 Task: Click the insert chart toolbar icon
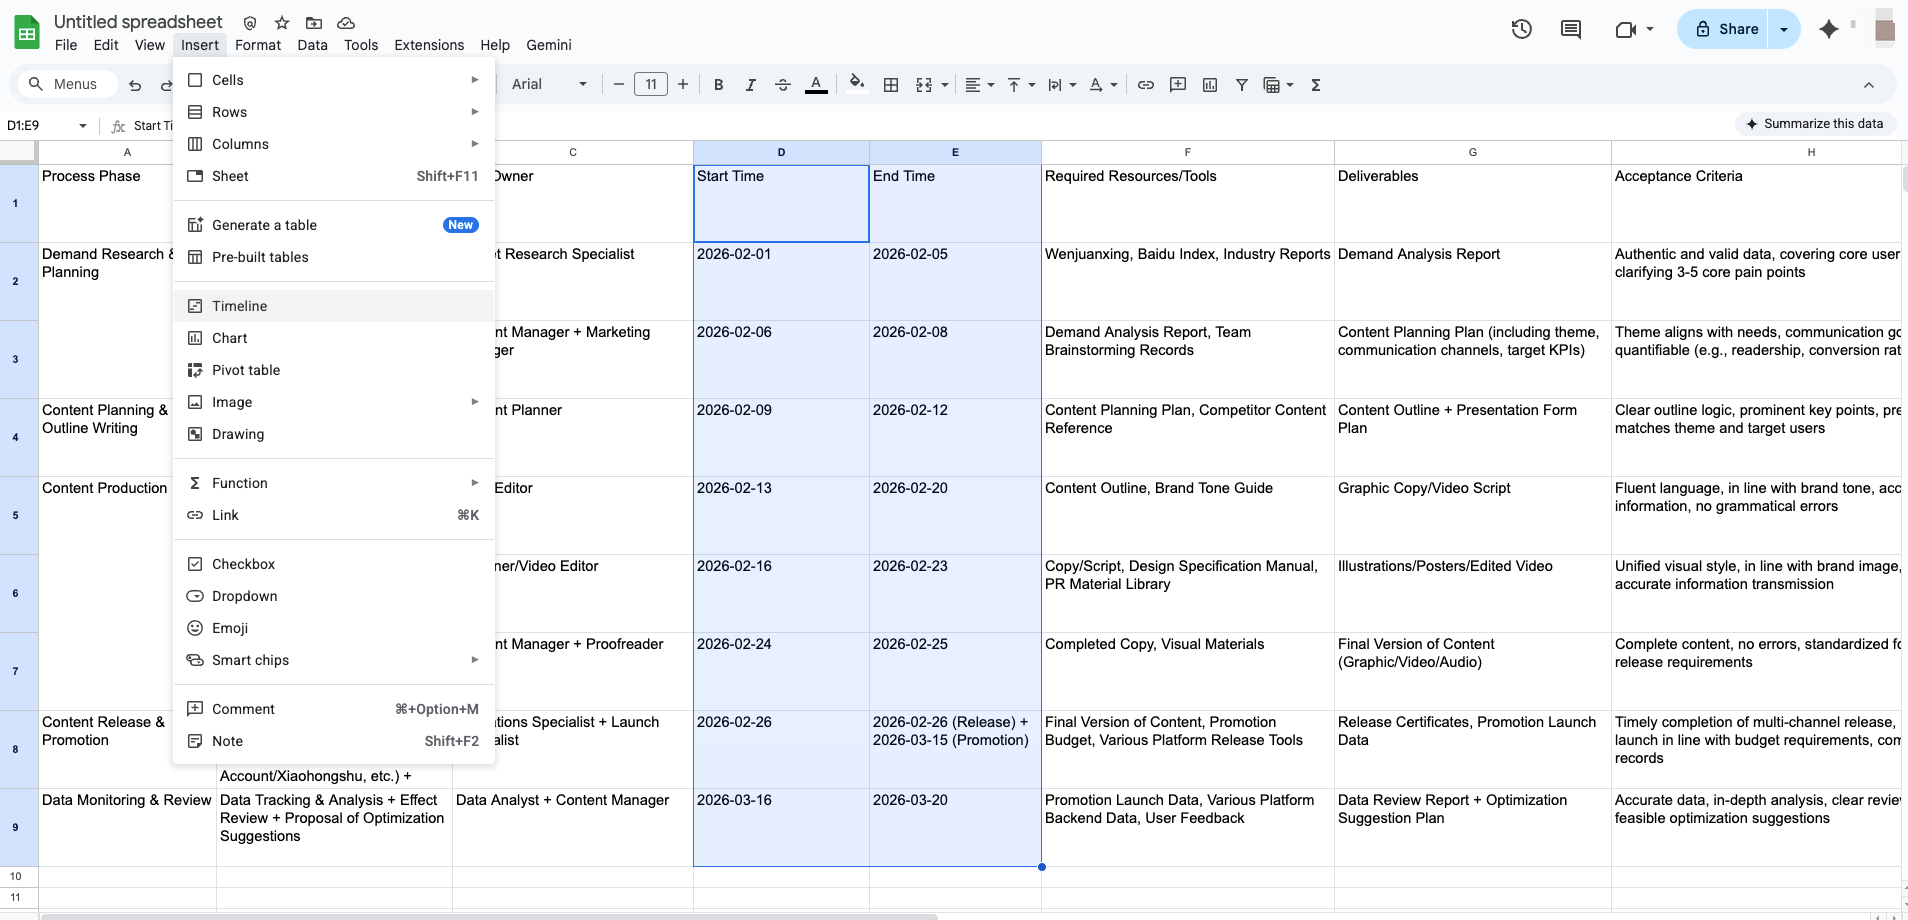click(1210, 85)
